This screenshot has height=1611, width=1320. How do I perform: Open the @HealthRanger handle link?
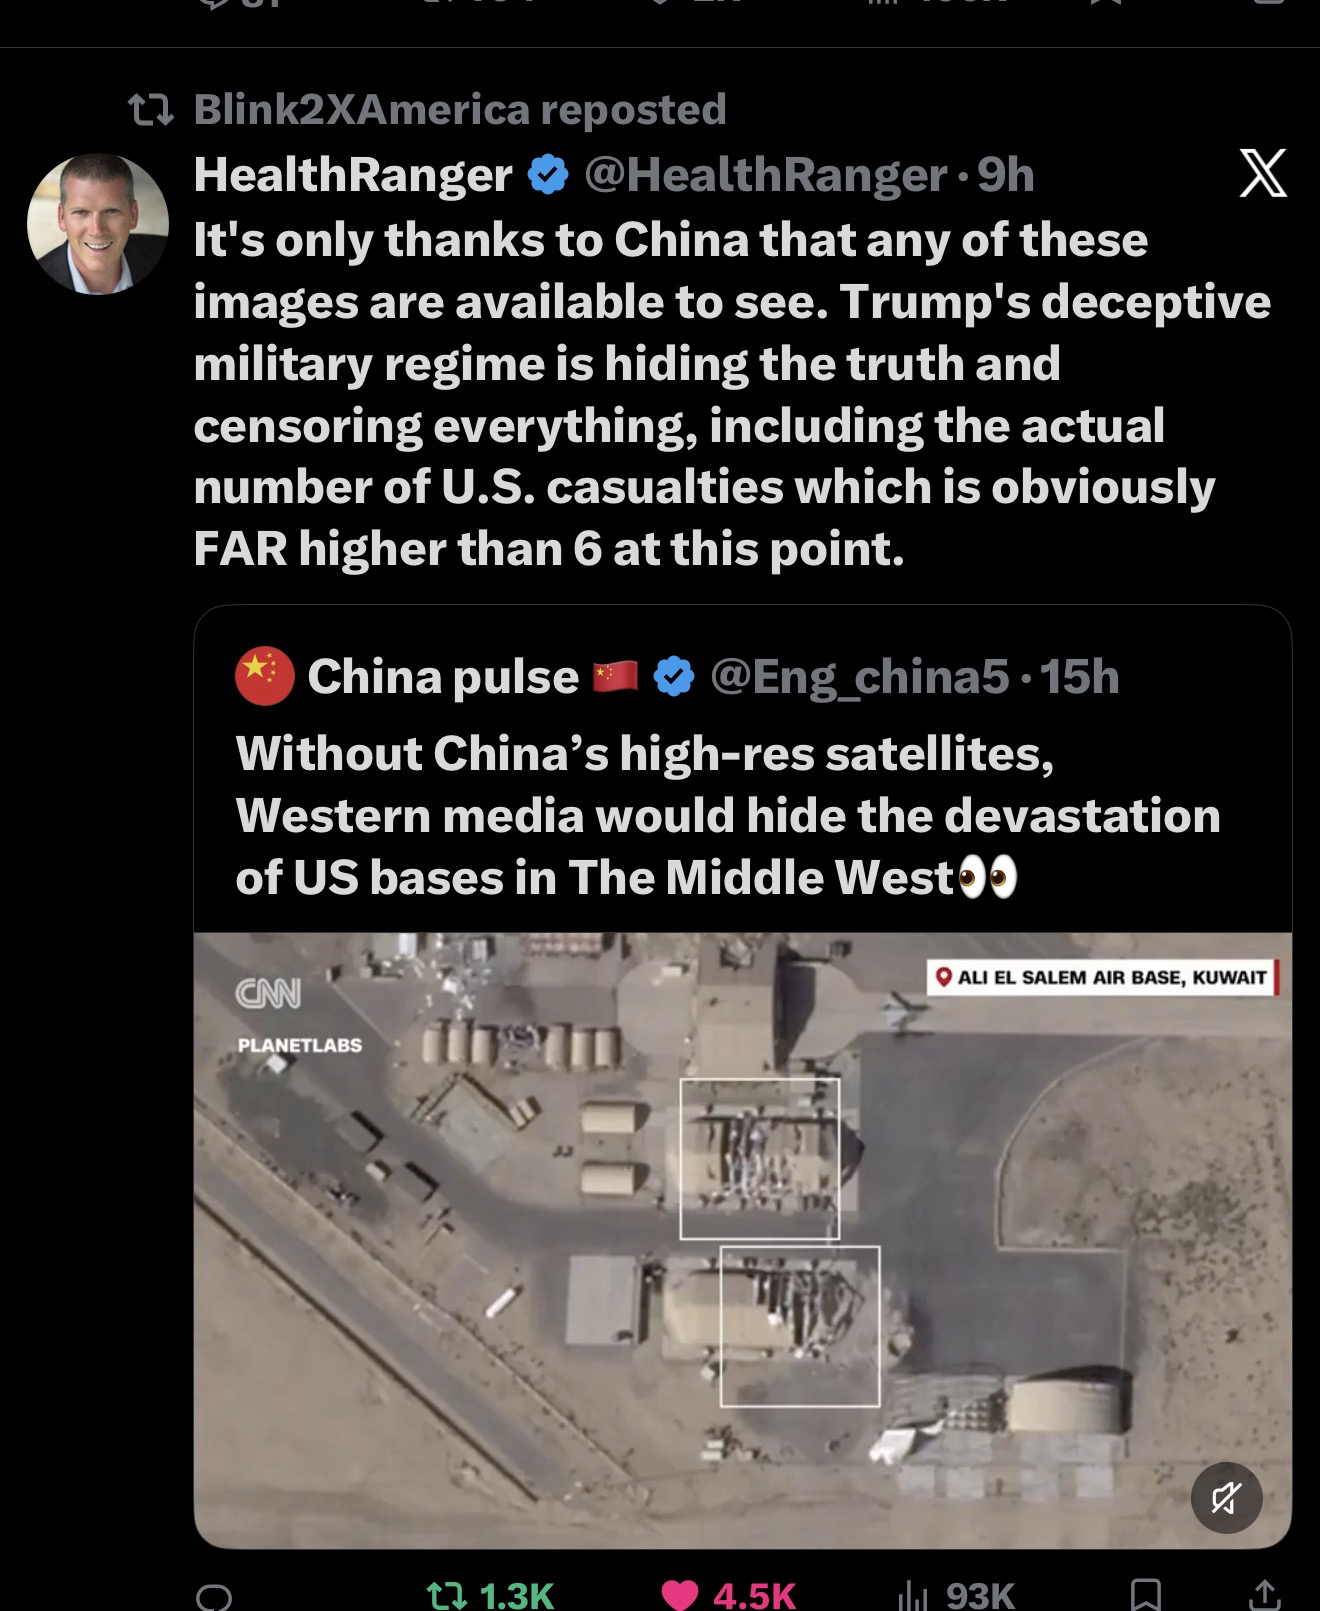tap(765, 175)
